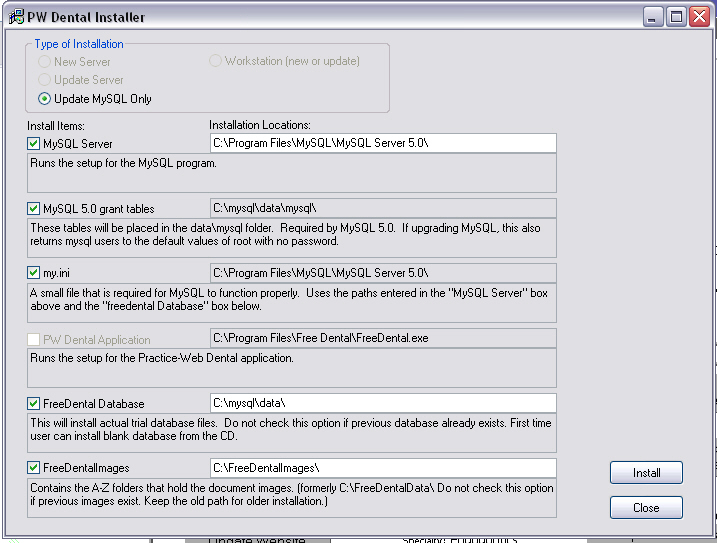Maximize the installer window

coord(676,17)
